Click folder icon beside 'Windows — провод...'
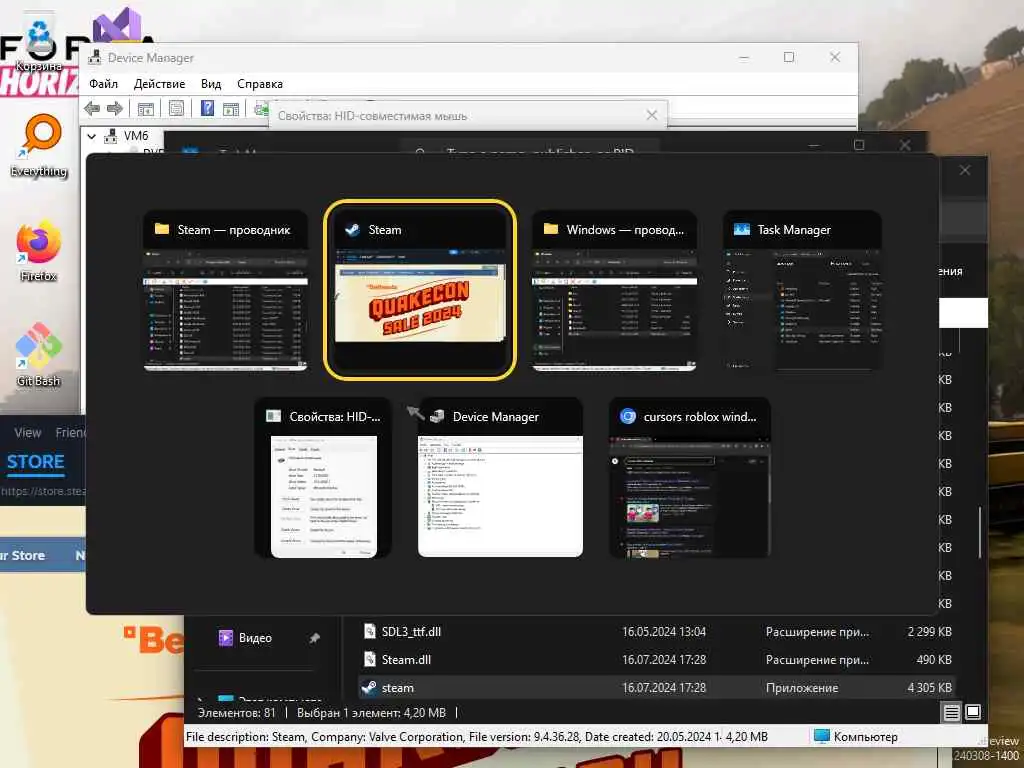This screenshot has width=1024, height=768. click(x=551, y=229)
